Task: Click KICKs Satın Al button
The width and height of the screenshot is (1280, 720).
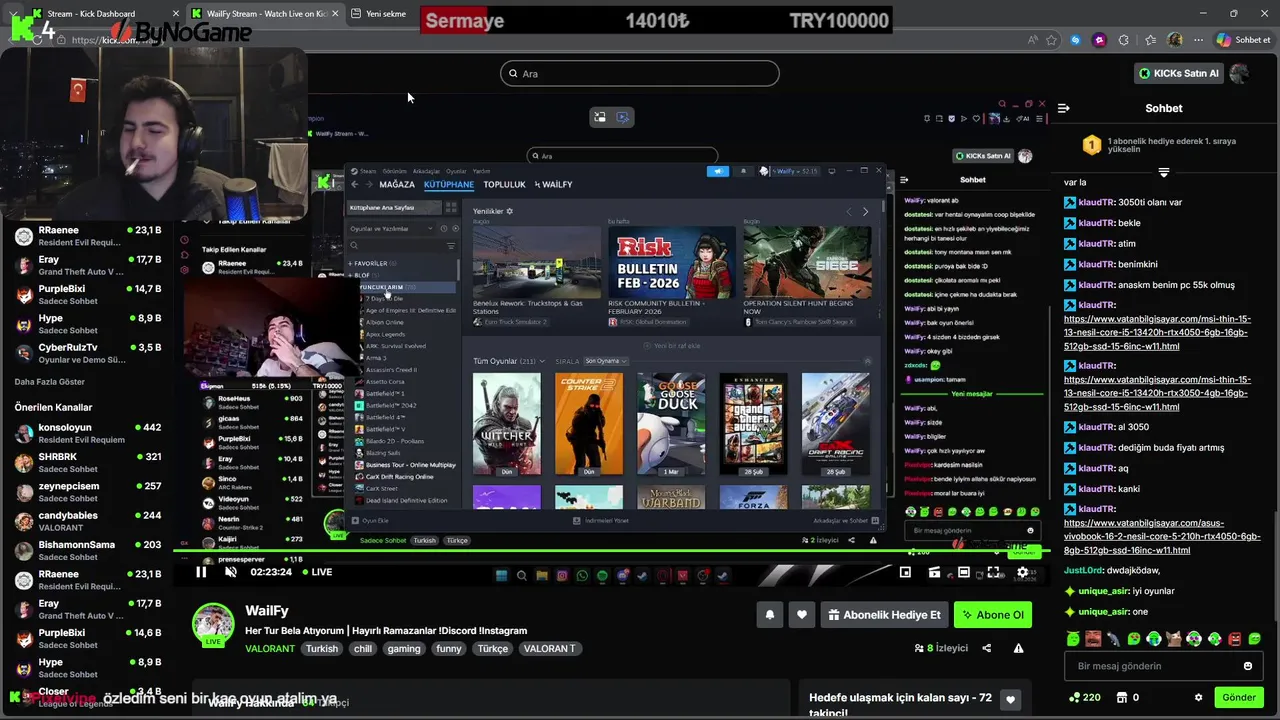Action: click(1179, 73)
